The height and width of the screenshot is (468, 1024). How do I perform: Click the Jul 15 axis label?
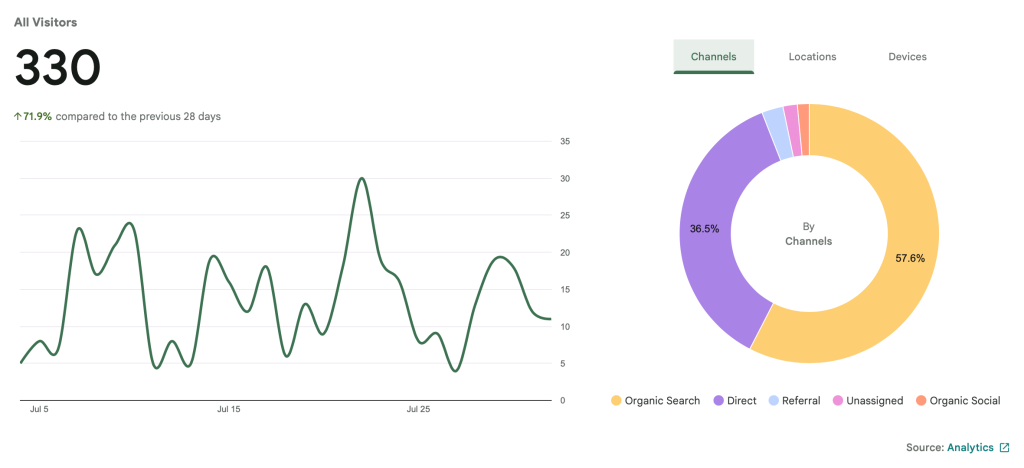click(x=228, y=409)
